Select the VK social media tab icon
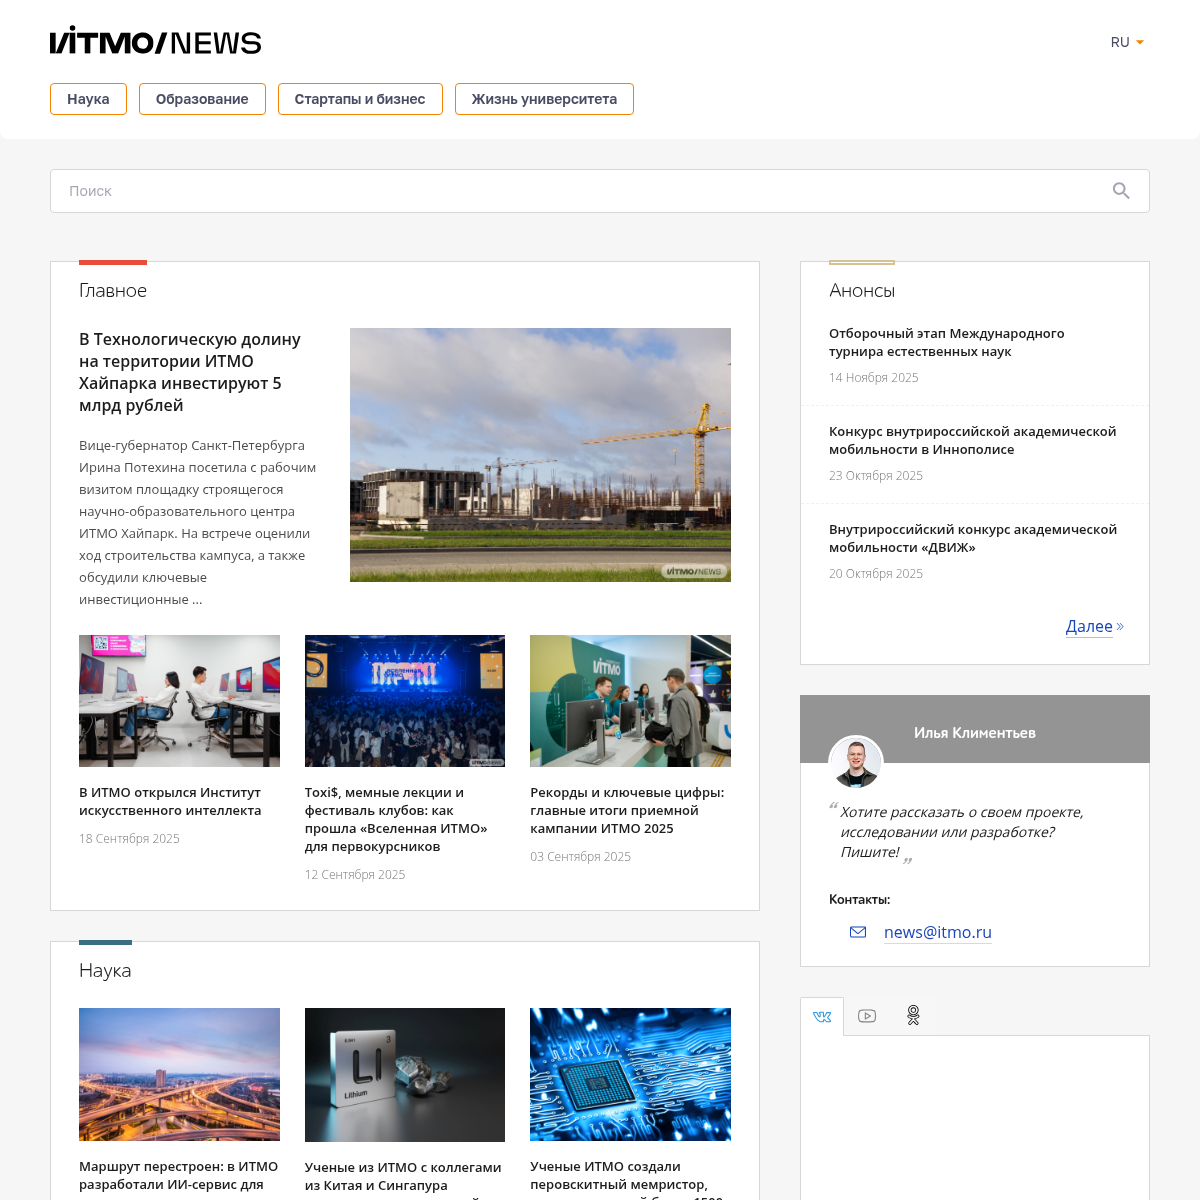This screenshot has width=1200, height=1200. coord(822,1015)
